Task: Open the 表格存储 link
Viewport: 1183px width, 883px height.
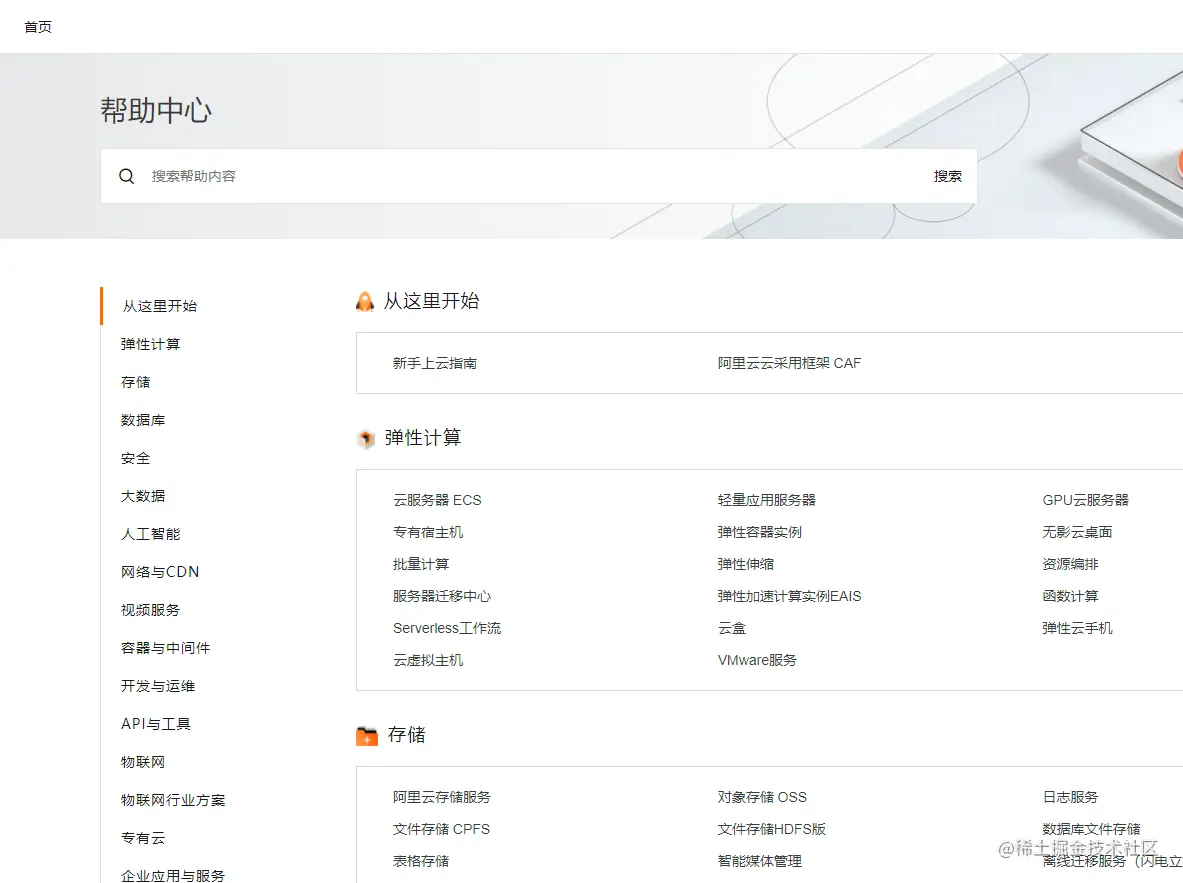Action: 421,861
